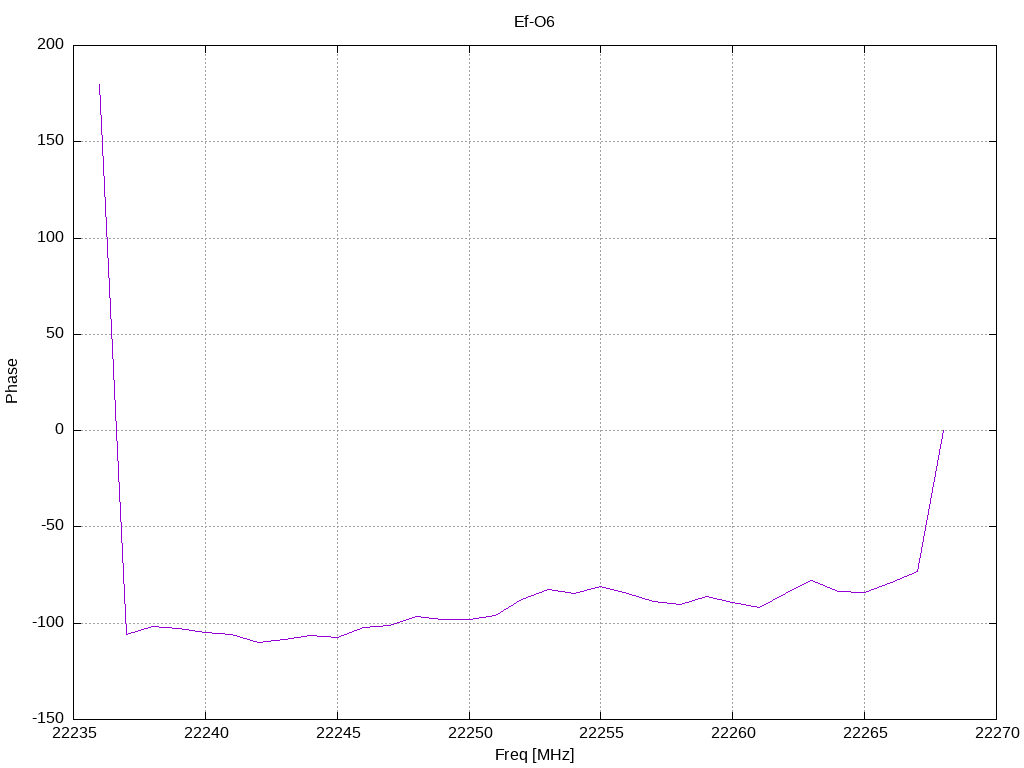Click the plot title Ef-O6
This screenshot has width=1024, height=768.
click(x=534, y=22)
